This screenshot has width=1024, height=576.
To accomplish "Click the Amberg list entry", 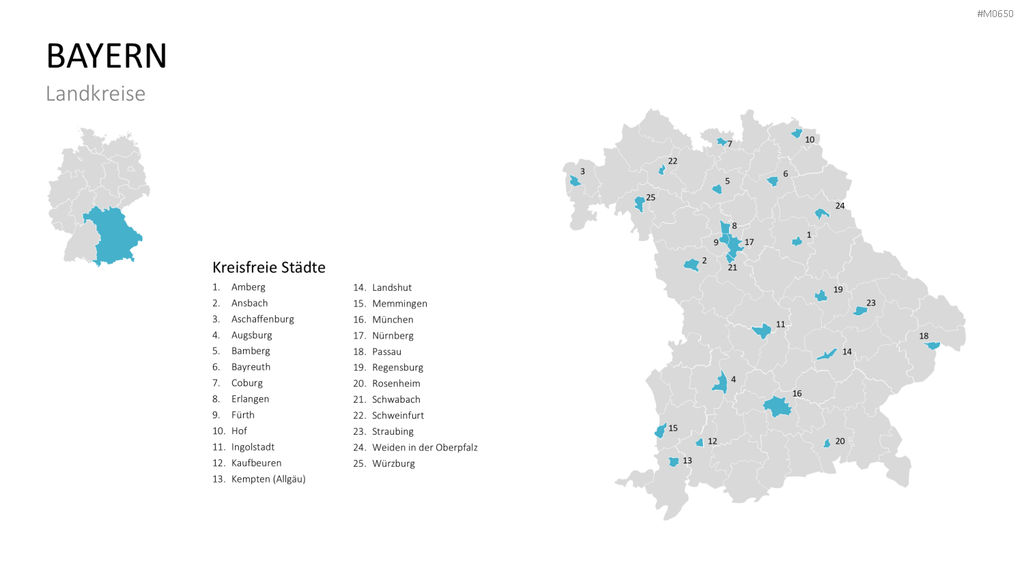I will [x=248, y=287].
